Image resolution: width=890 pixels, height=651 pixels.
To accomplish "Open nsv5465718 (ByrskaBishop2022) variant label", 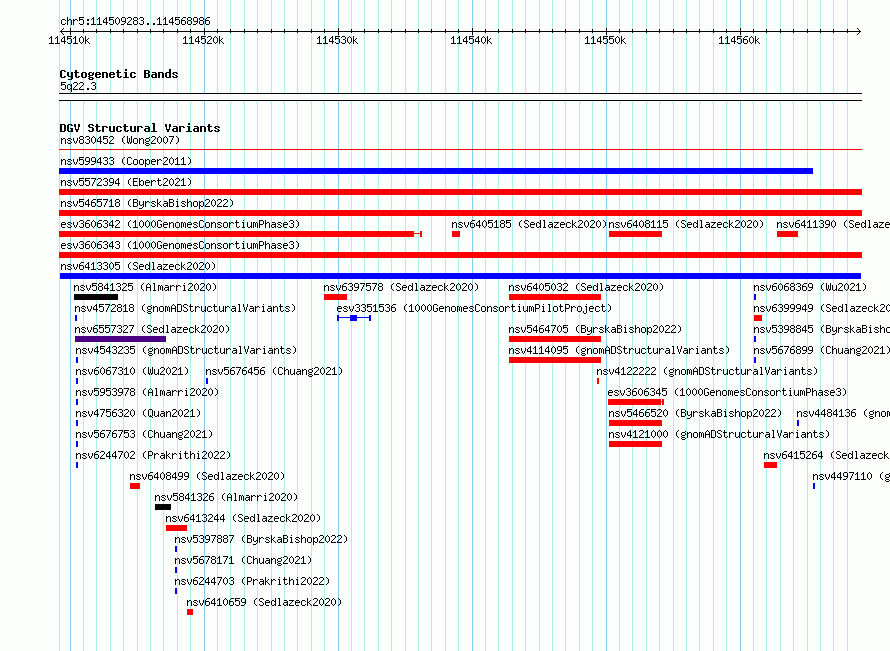I will pyautogui.click(x=147, y=203).
